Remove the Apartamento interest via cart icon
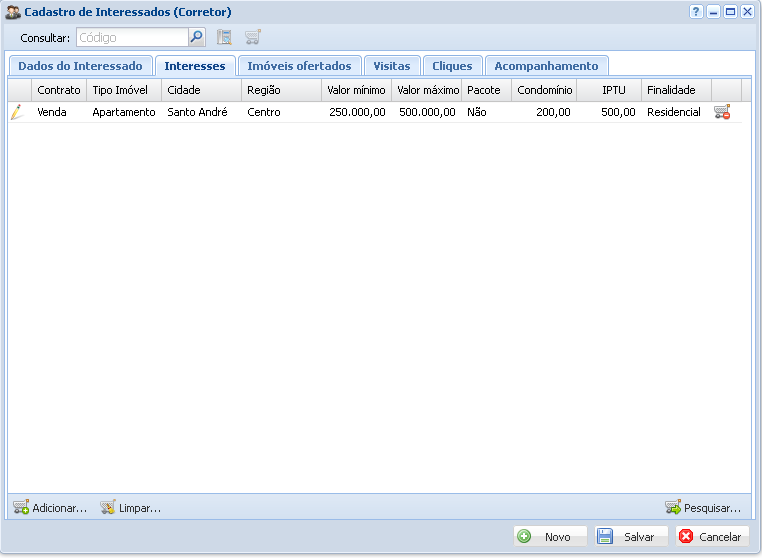The width and height of the screenshot is (762, 558). point(721,113)
